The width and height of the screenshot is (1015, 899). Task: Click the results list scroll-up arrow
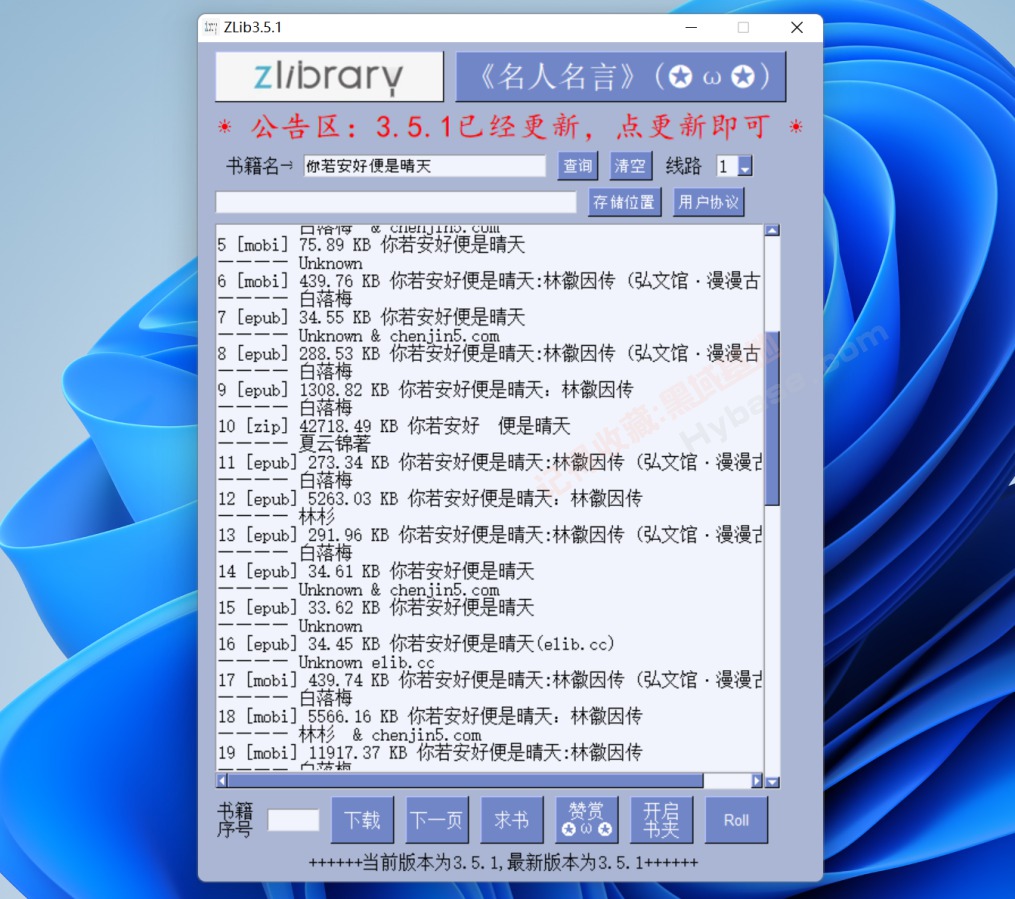tap(772, 230)
